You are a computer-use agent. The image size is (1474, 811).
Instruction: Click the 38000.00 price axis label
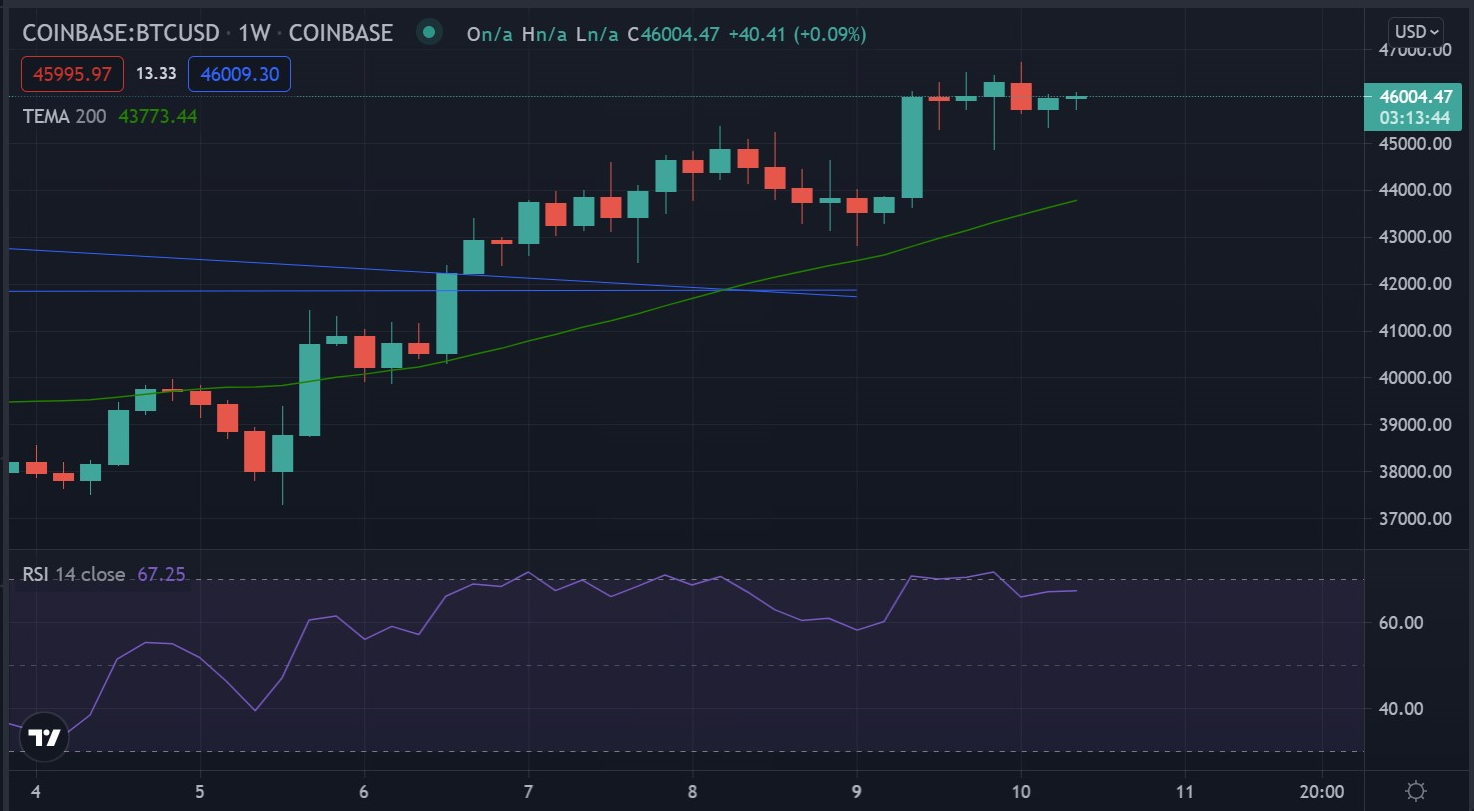[x=1415, y=472]
